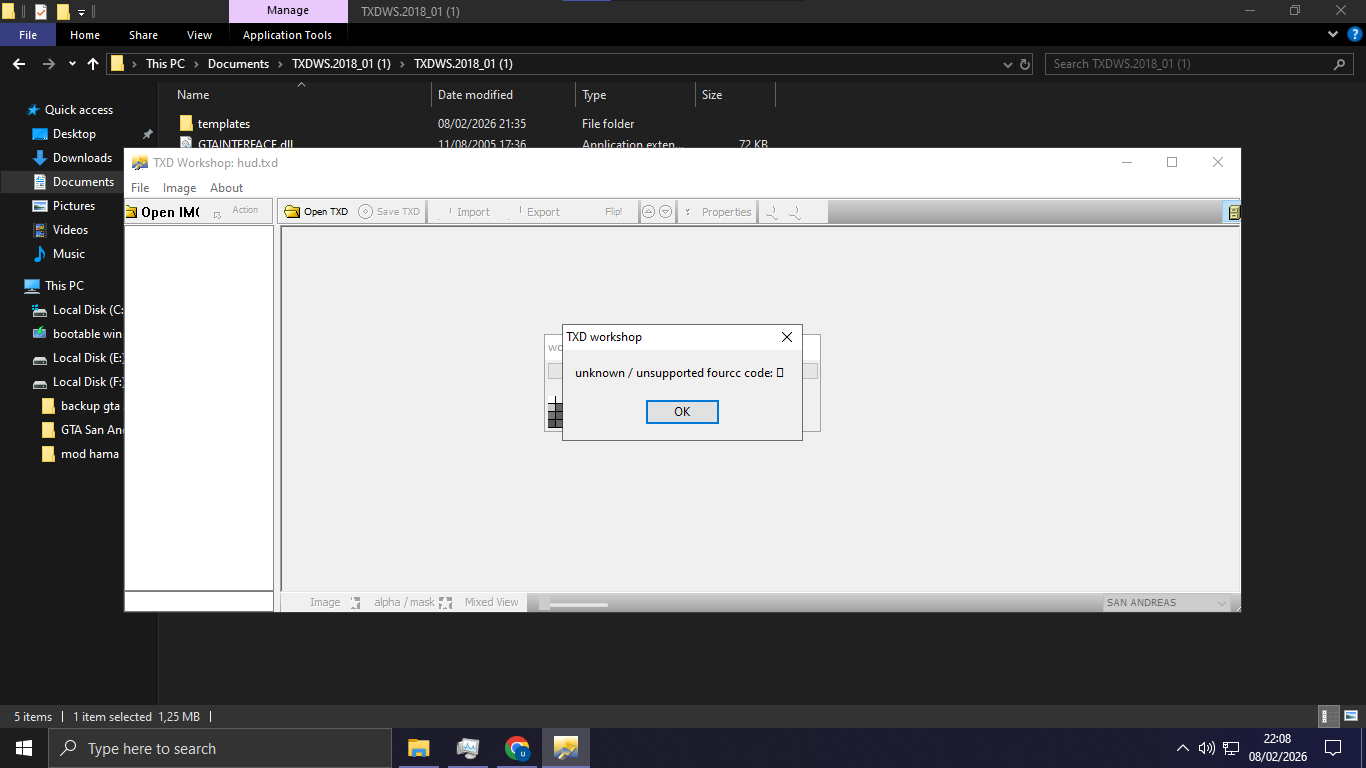This screenshot has width=1366, height=768.
Task: Open the Application Tools ribbon tab
Action: point(287,35)
